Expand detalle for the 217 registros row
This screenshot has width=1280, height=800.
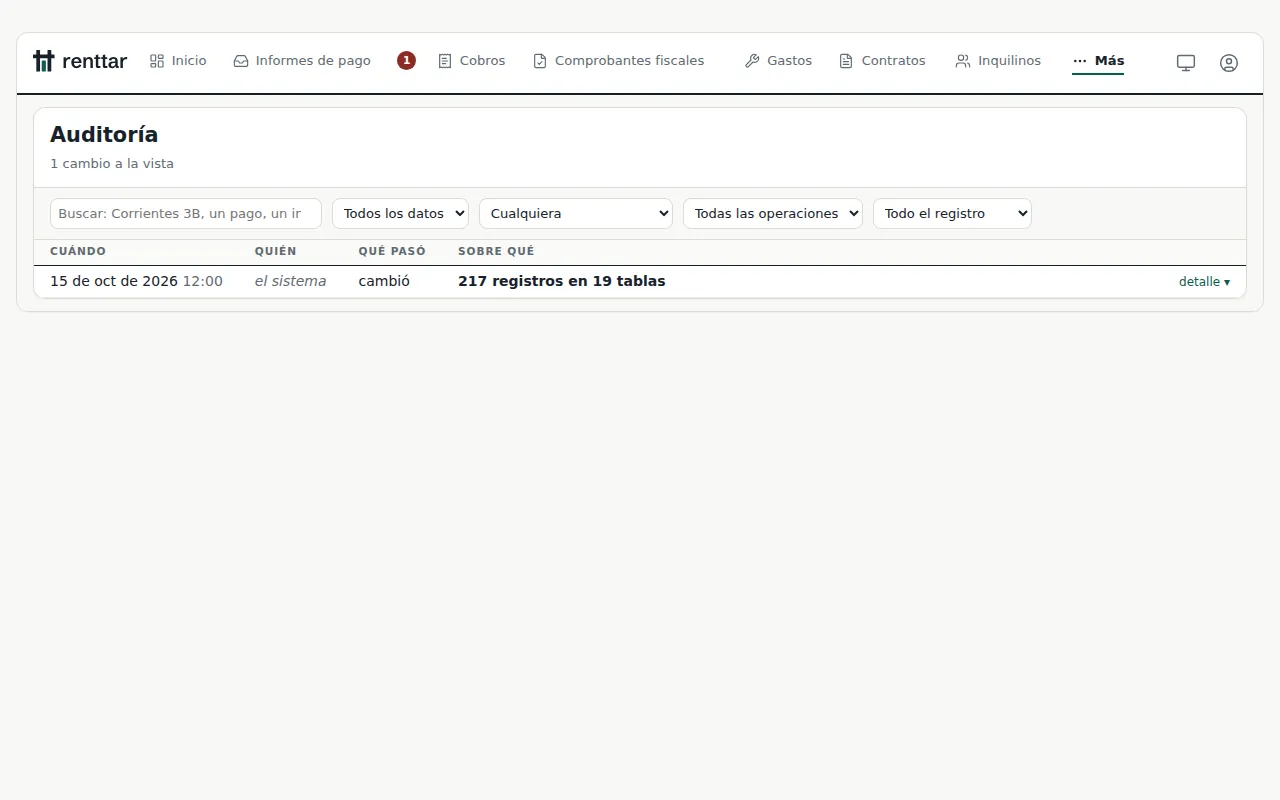(1204, 282)
